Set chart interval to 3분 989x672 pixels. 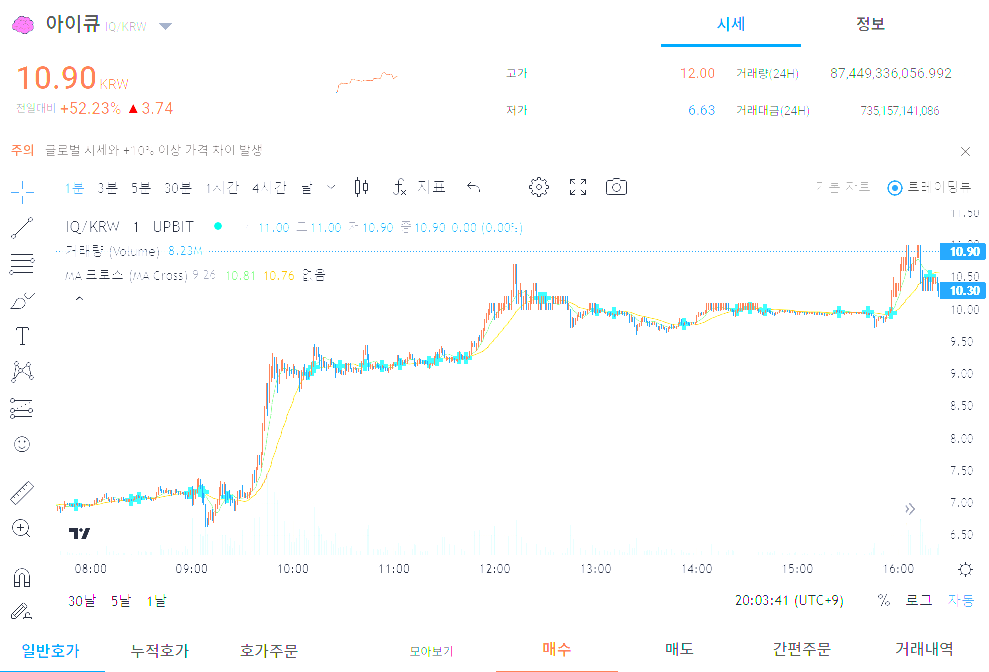point(108,188)
